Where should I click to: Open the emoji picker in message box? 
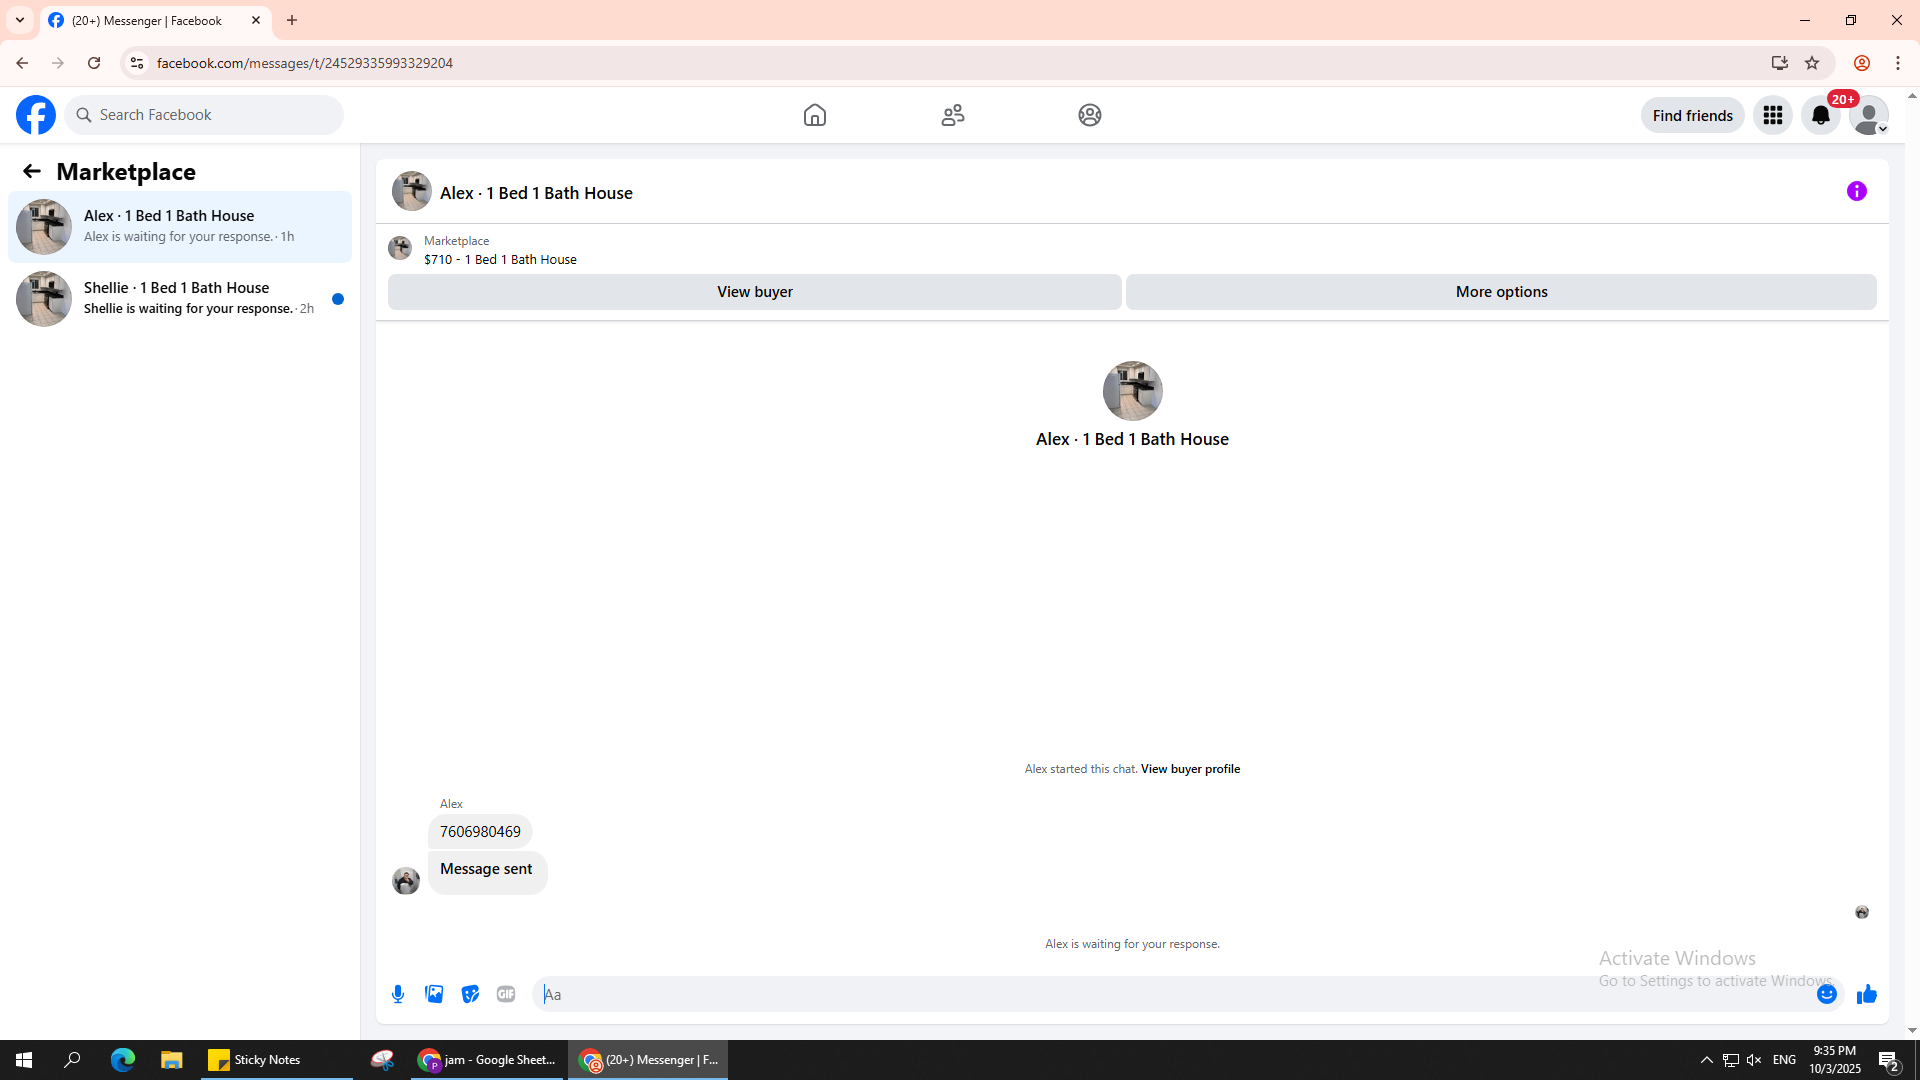pyautogui.click(x=1827, y=994)
